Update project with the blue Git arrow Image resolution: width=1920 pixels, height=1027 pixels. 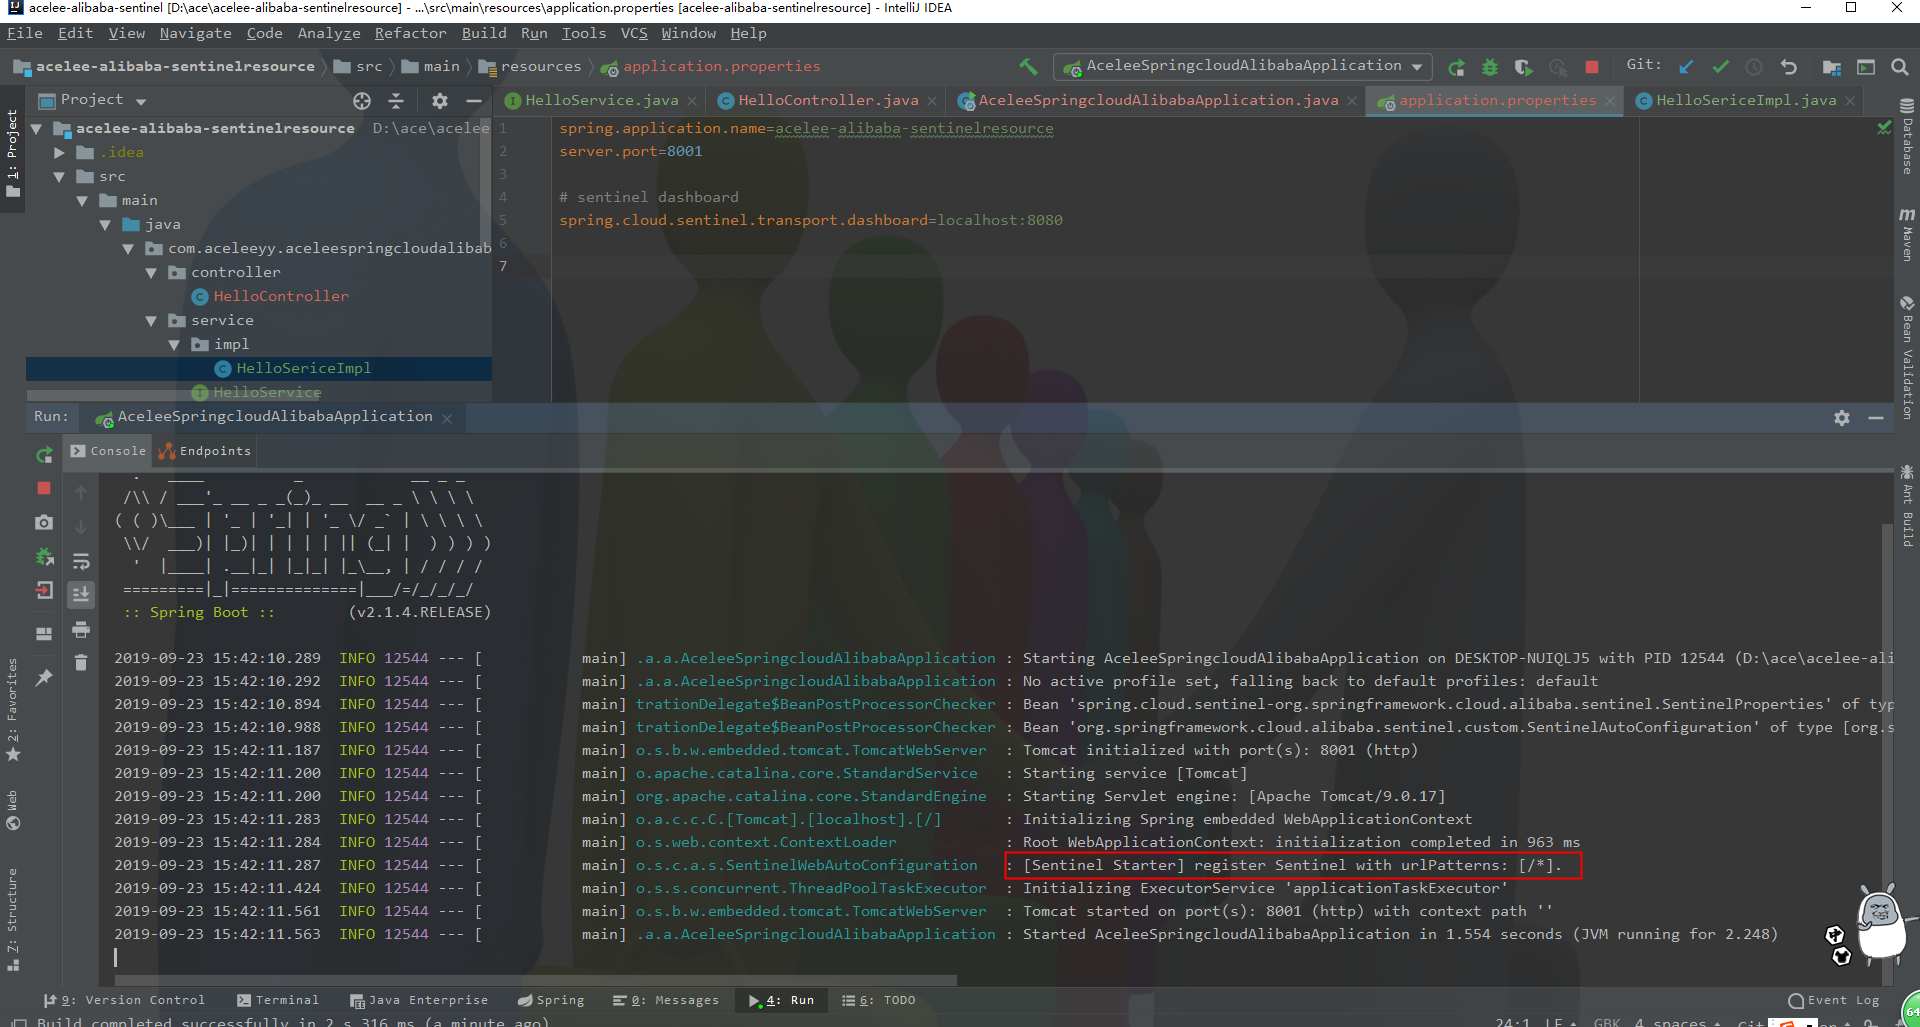[1686, 67]
